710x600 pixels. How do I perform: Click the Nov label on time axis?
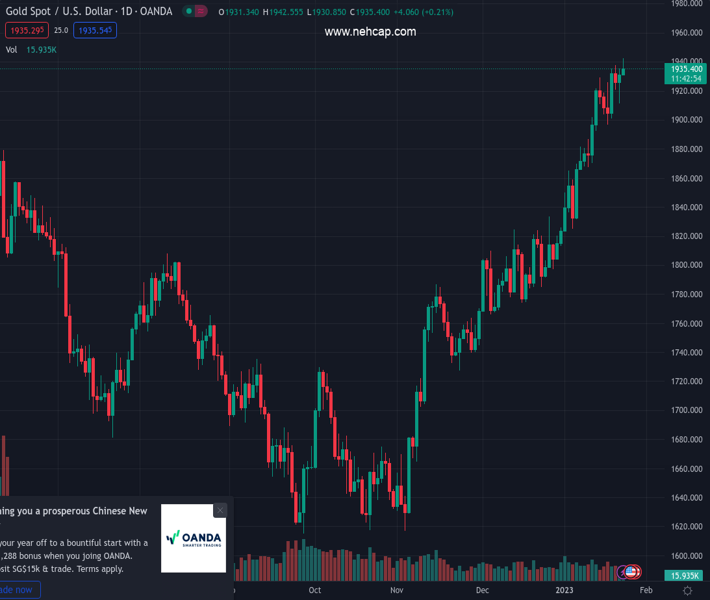[x=397, y=591]
